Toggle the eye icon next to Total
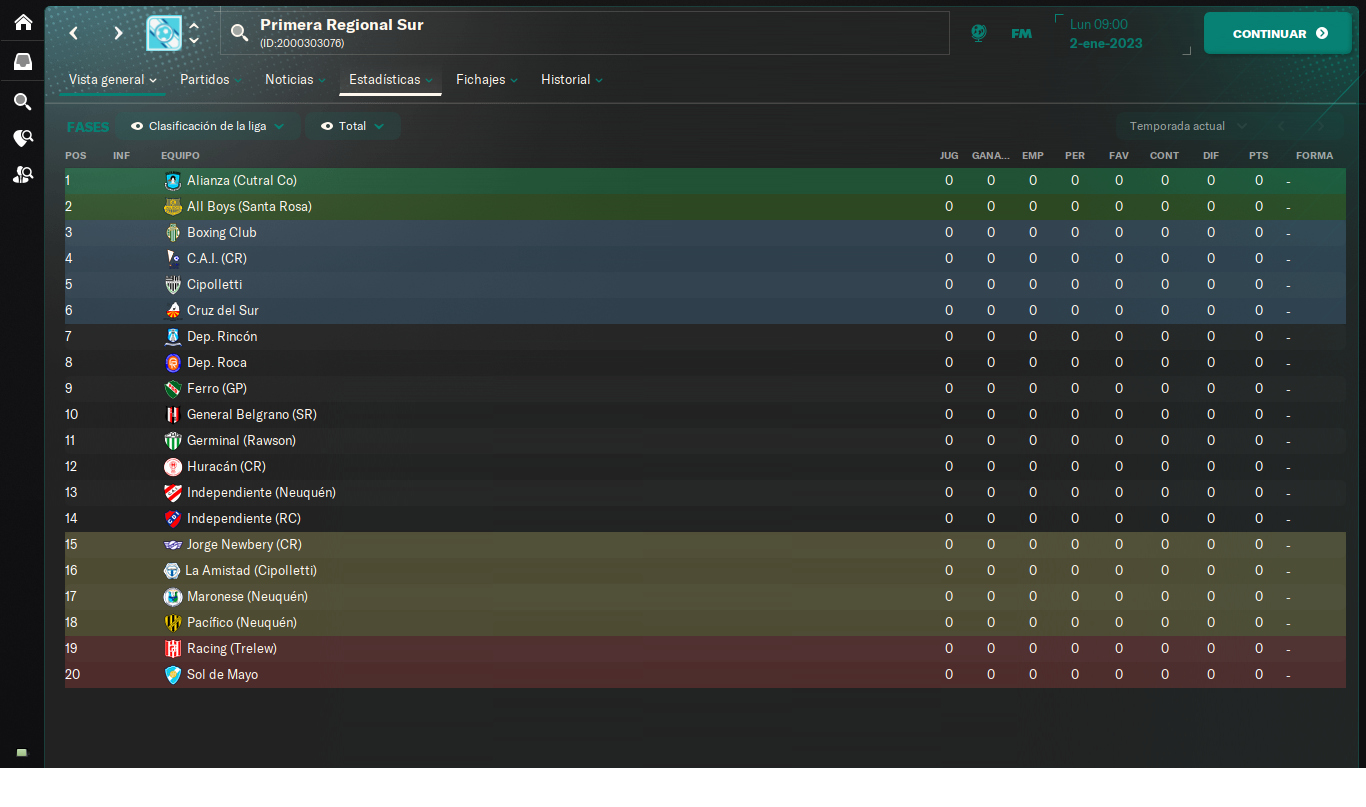 pyautogui.click(x=327, y=126)
